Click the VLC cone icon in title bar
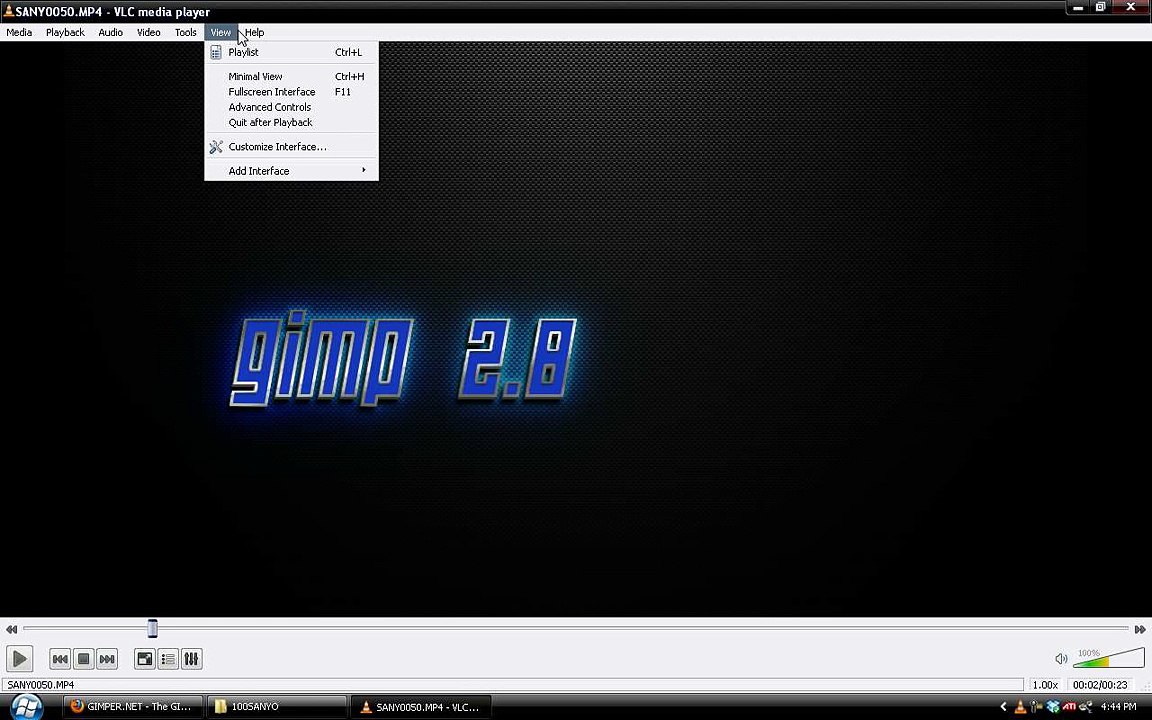Screen dimensions: 1152x720 pyautogui.click(x=8, y=11)
